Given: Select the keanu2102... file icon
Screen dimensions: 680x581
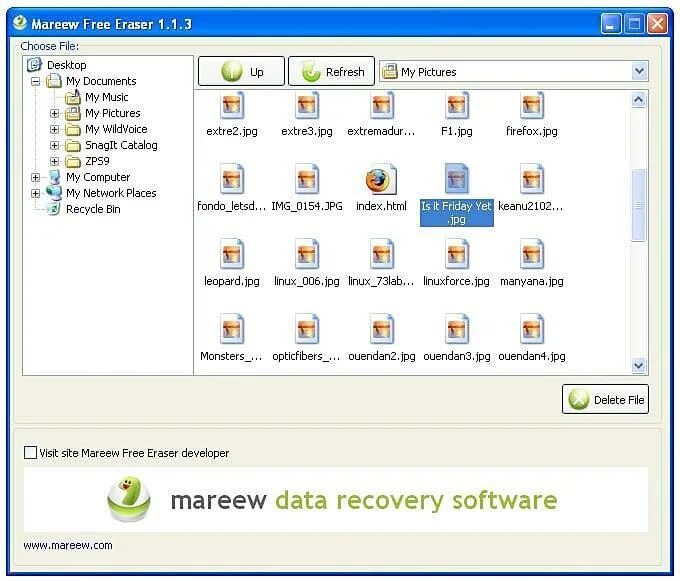Looking at the screenshot, I should [532, 179].
